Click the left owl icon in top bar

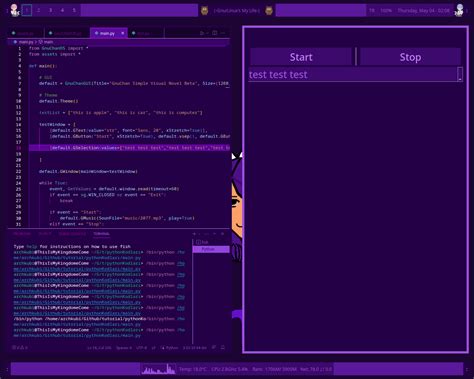[204, 11]
